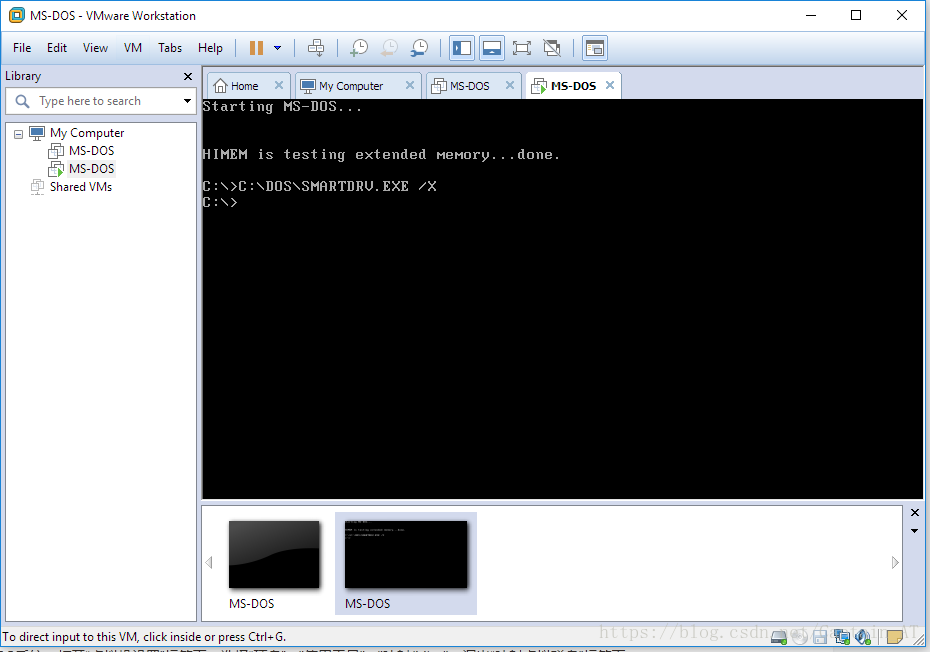Toggle the console view toolbar button
The image size is (930, 652).
[595, 48]
